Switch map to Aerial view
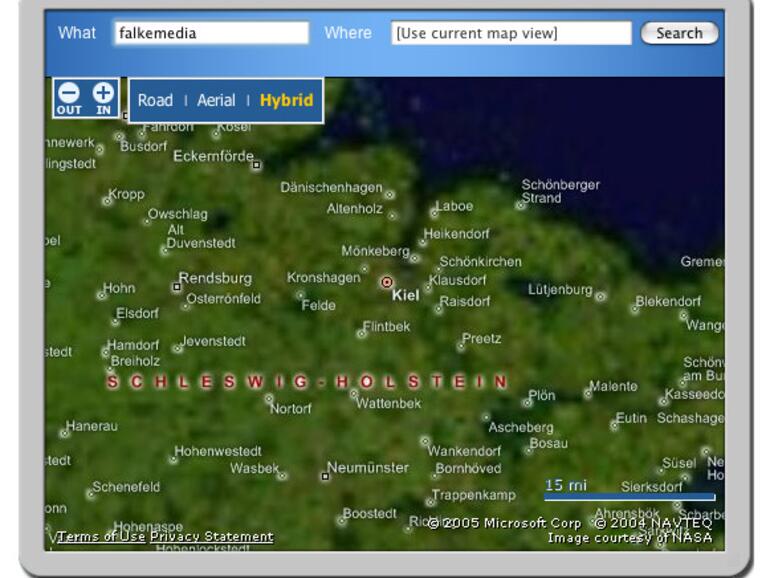 point(216,100)
